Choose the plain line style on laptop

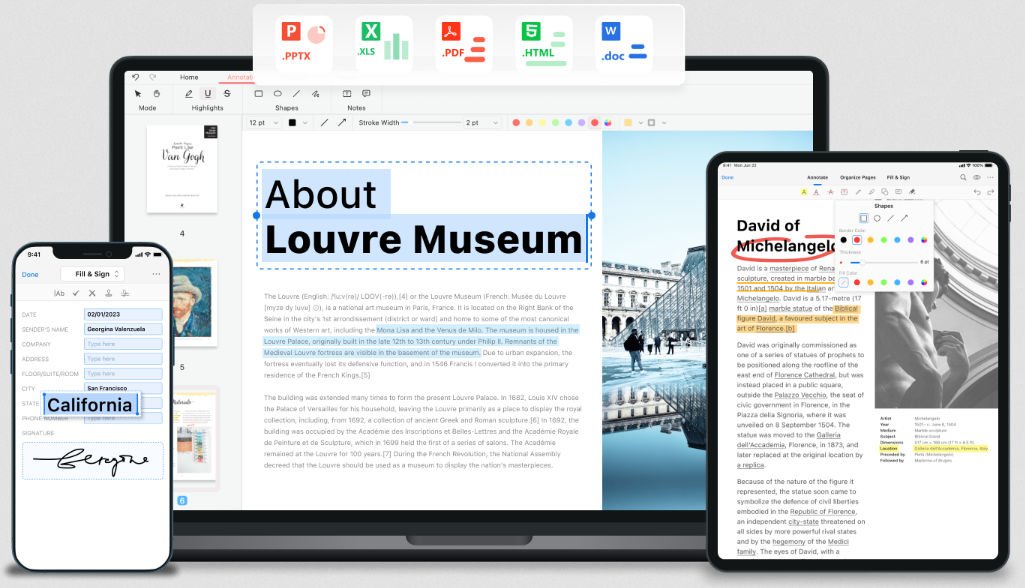click(x=324, y=122)
